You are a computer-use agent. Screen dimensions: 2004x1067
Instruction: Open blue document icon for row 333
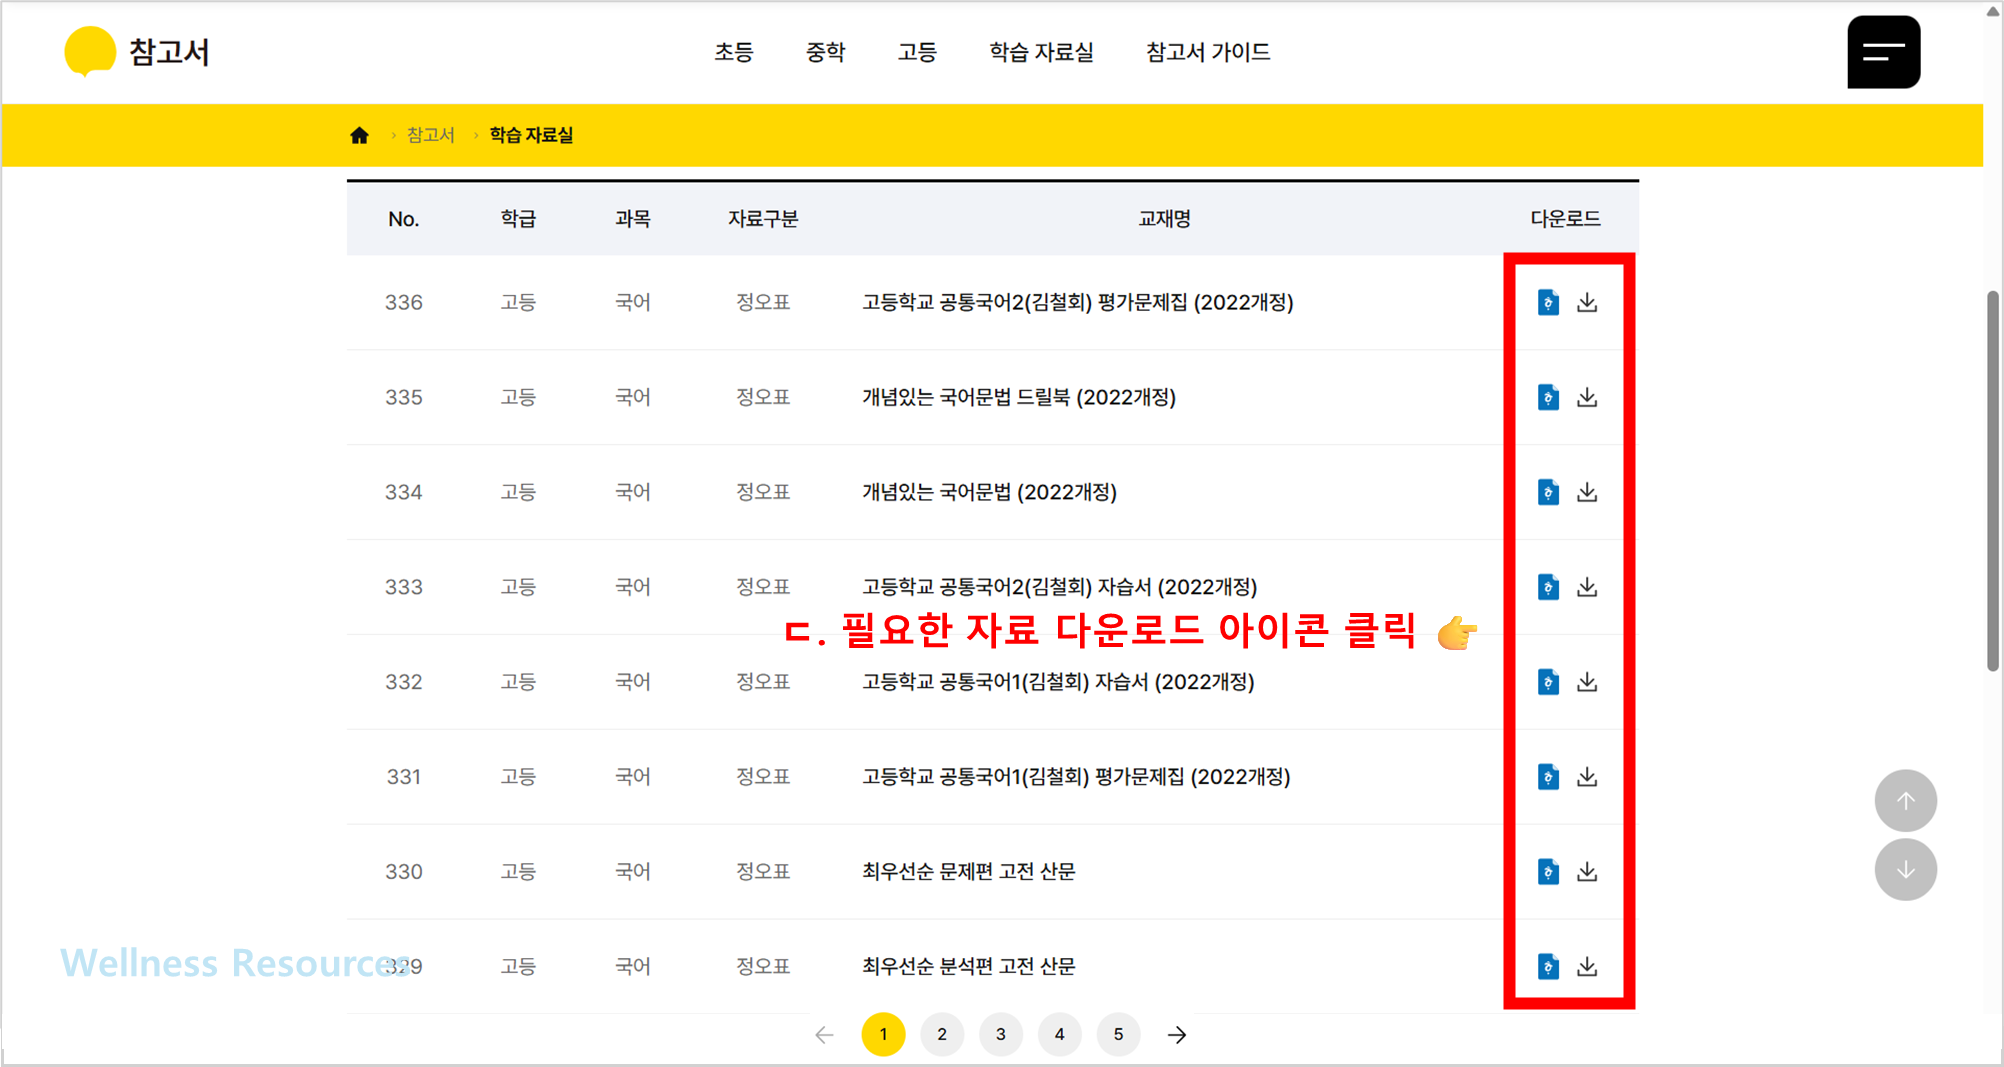point(1548,587)
